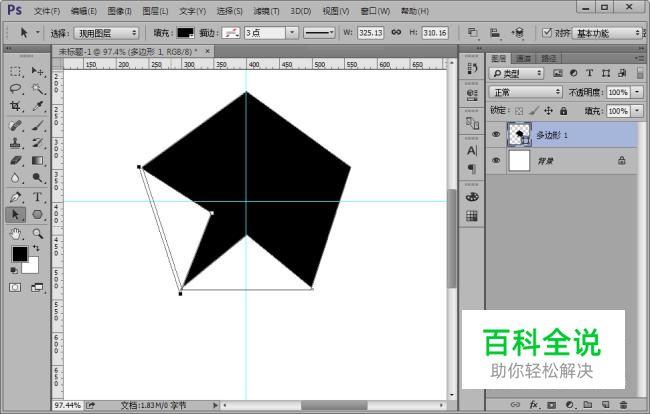Create a new adjustment layer
650x414 pixels.
(570, 404)
